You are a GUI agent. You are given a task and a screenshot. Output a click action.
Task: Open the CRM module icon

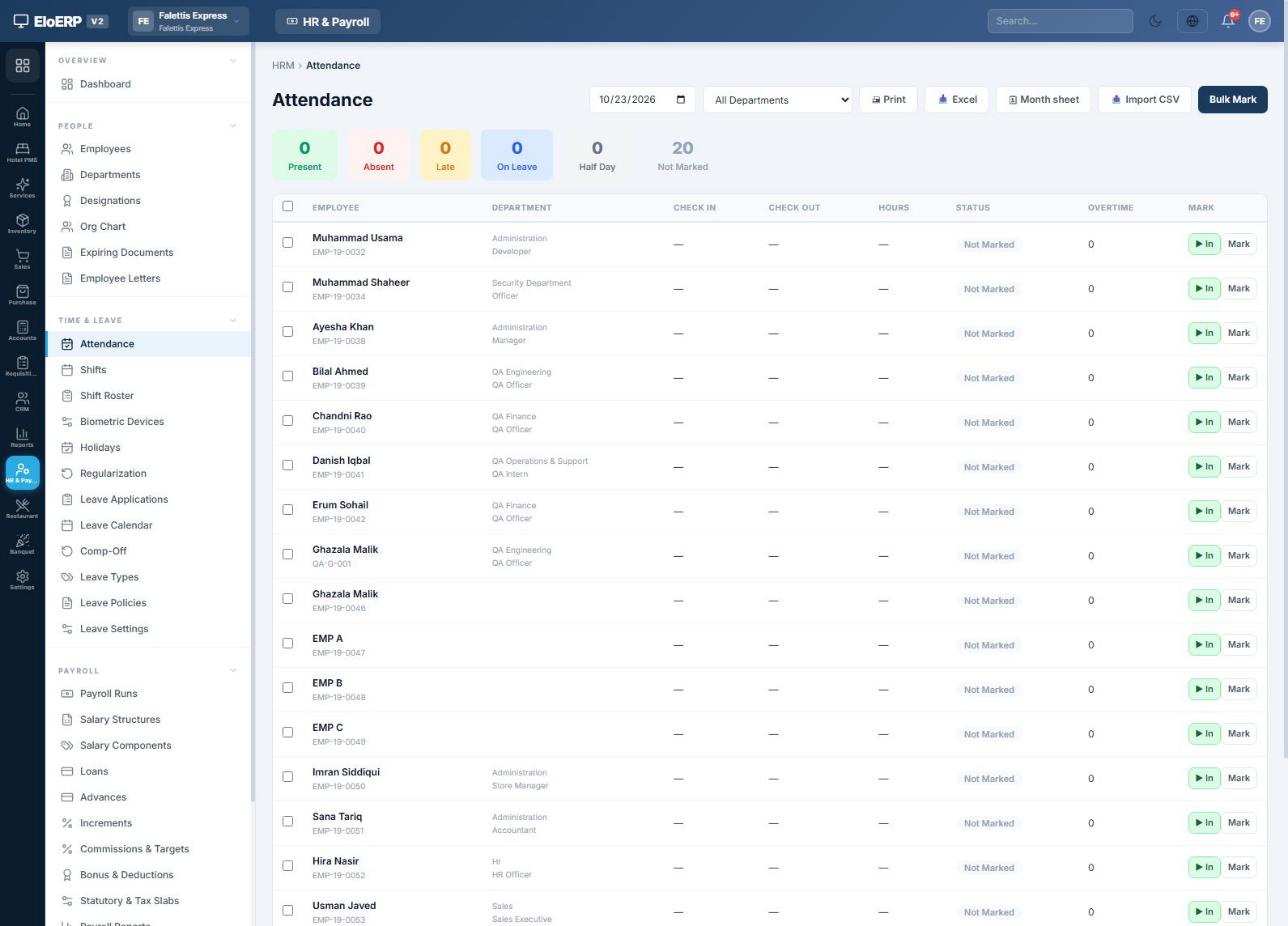(22, 402)
